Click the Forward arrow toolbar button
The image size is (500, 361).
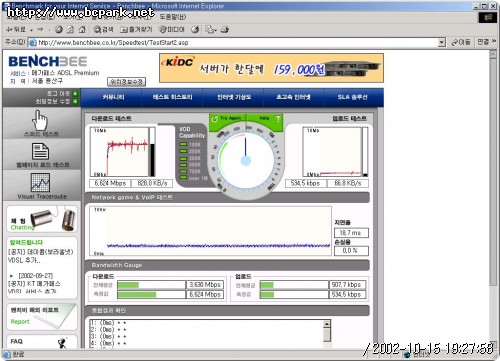tap(40, 30)
